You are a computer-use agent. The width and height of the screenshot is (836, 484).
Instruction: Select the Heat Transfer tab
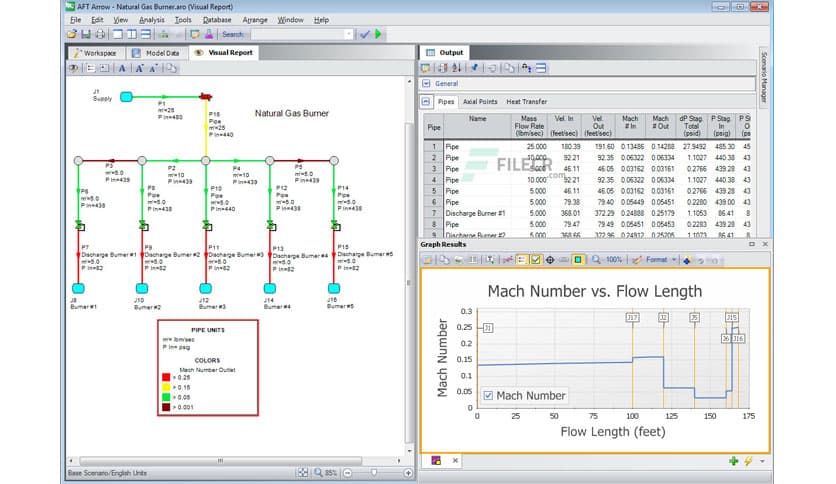pos(526,101)
